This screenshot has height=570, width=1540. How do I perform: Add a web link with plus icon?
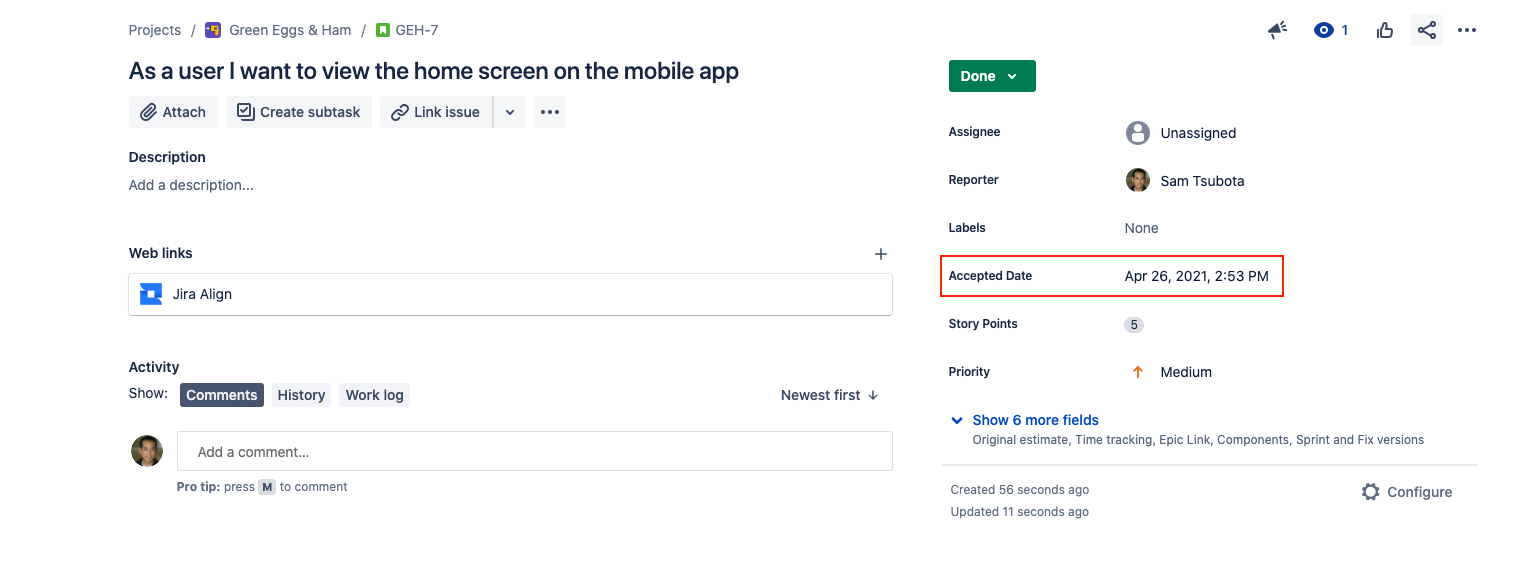point(881,254)
